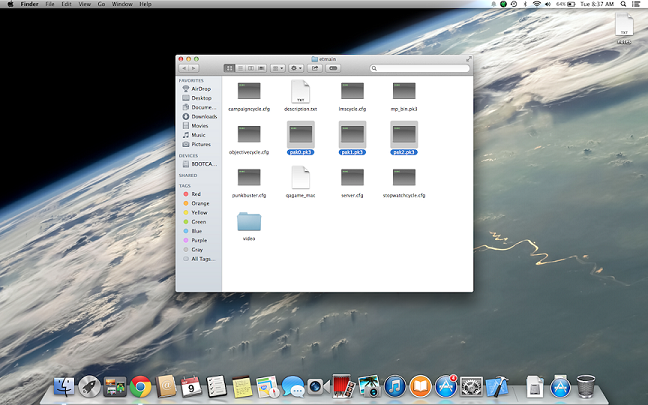Switch Finder to list view
648x405 pixels.
pyautogui.click(x=240, y=68)
